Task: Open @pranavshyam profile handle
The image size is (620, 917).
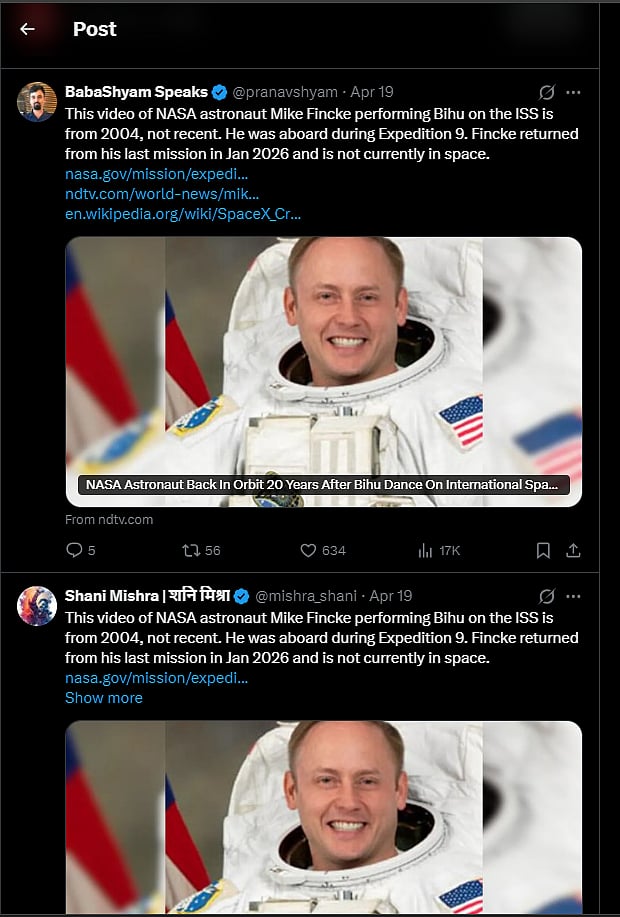Action: point(285,92)
